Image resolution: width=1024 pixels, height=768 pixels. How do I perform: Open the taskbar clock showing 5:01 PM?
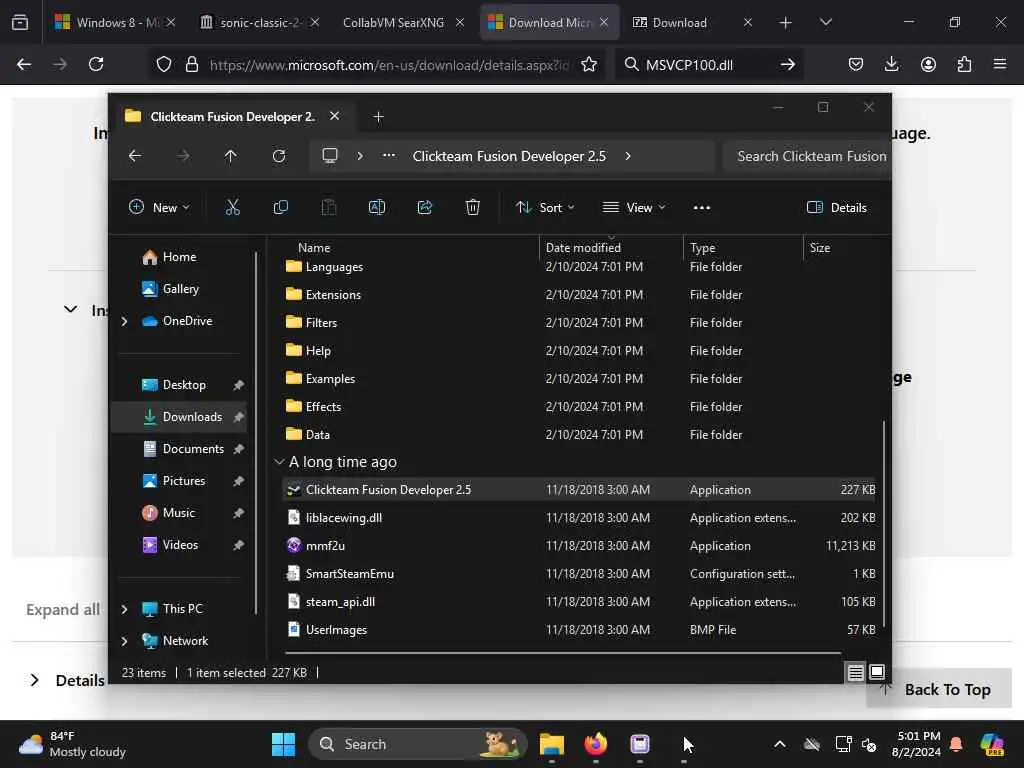click(917, 744)
